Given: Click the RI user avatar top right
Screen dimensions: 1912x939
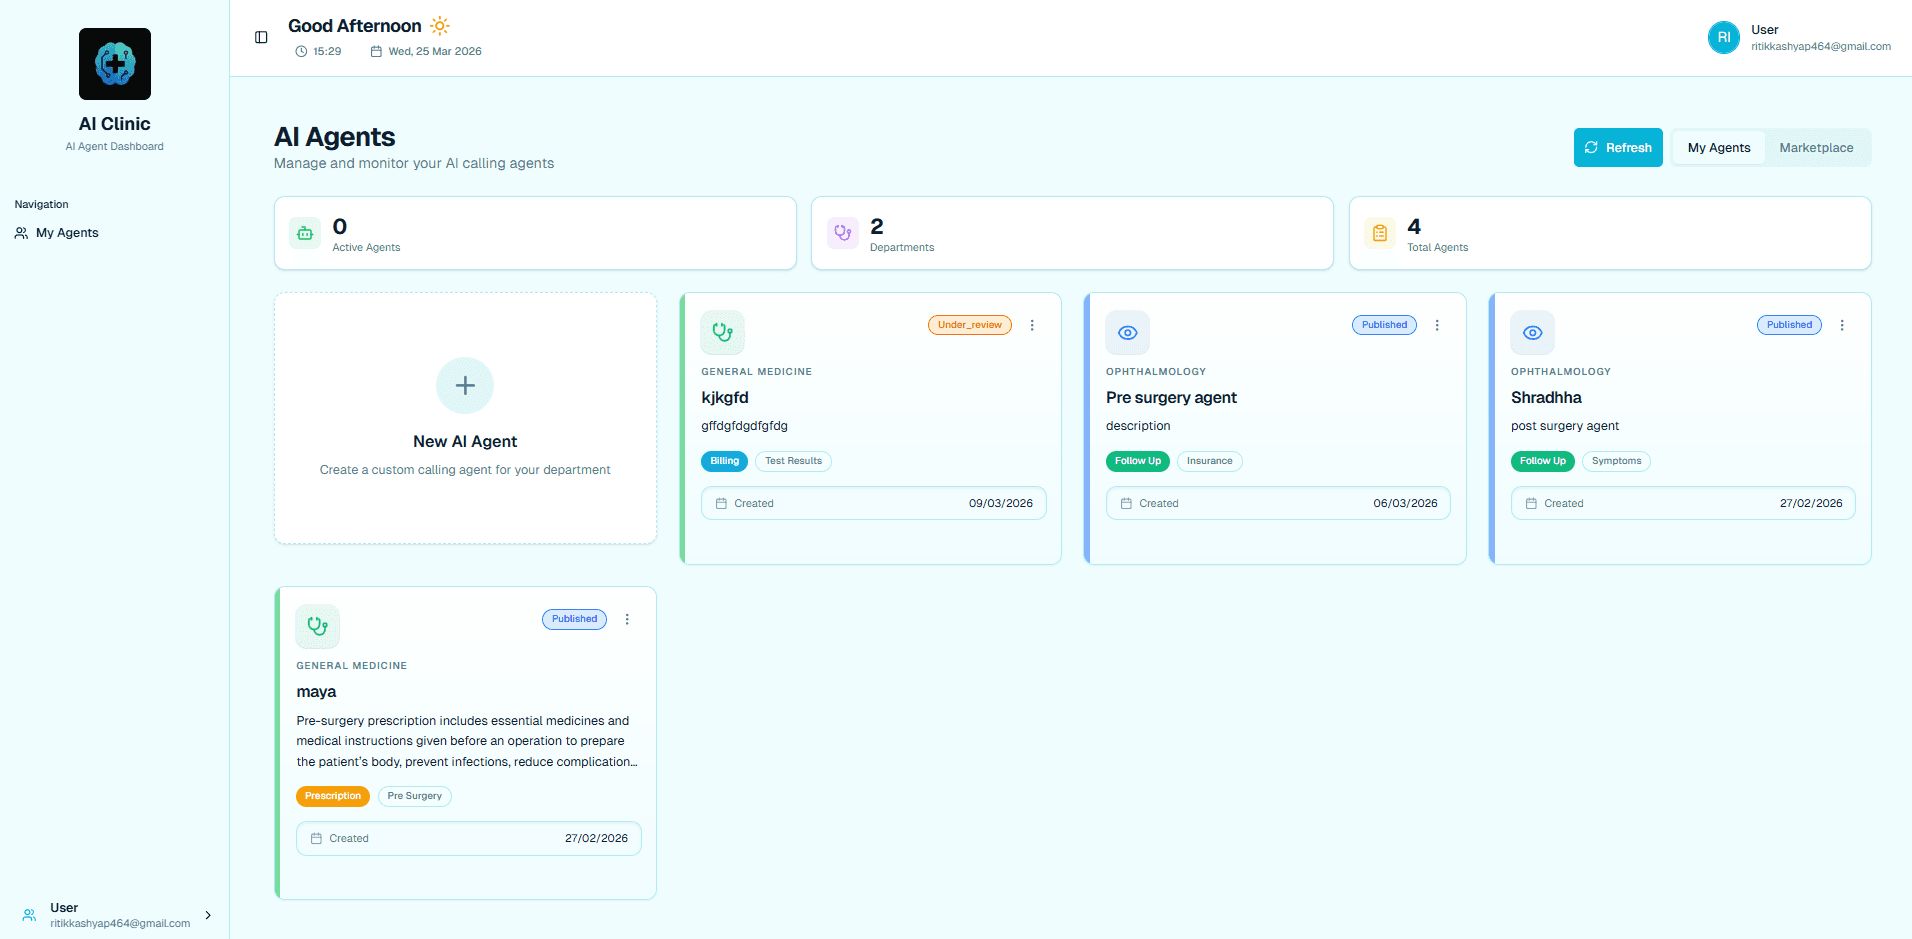Looking at the screenshot, I should 1723,37.
